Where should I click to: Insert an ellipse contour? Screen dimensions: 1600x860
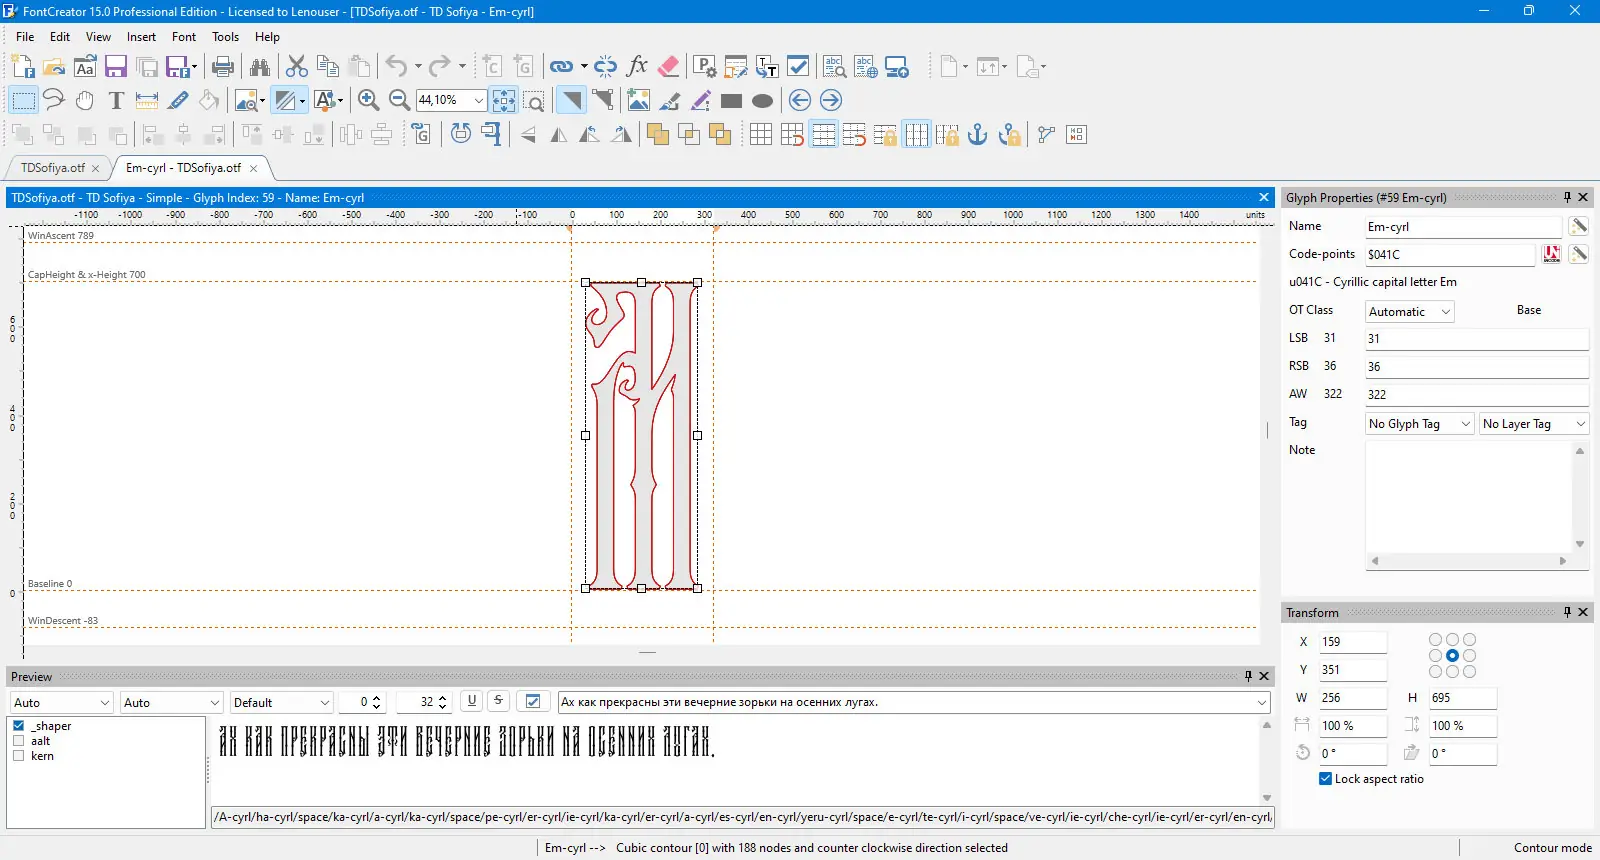[762, 100]
